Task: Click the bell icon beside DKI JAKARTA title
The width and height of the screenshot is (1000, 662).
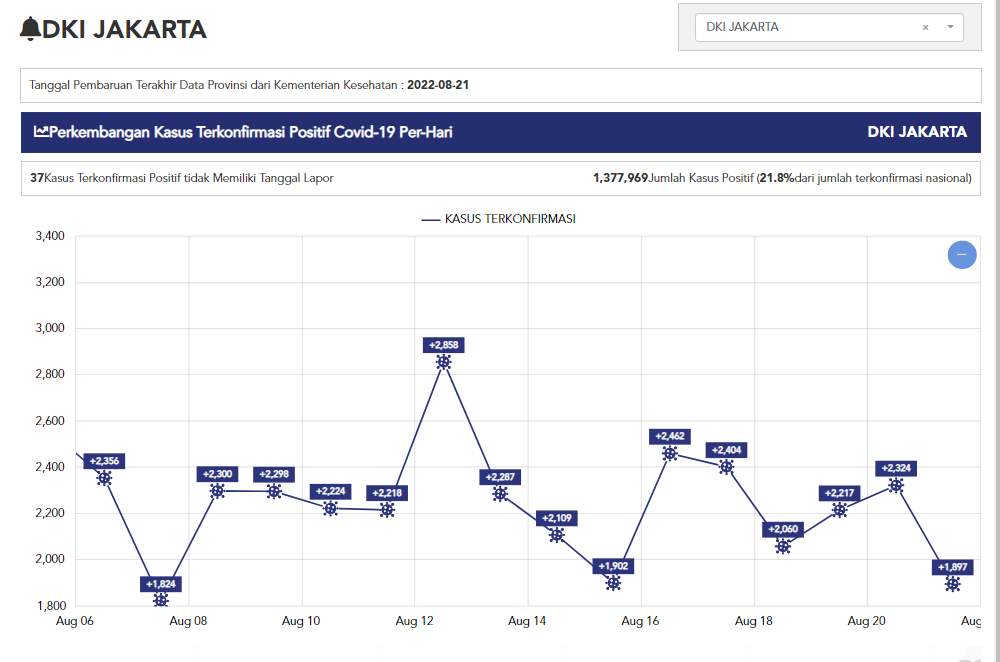Action: (31, 30)
